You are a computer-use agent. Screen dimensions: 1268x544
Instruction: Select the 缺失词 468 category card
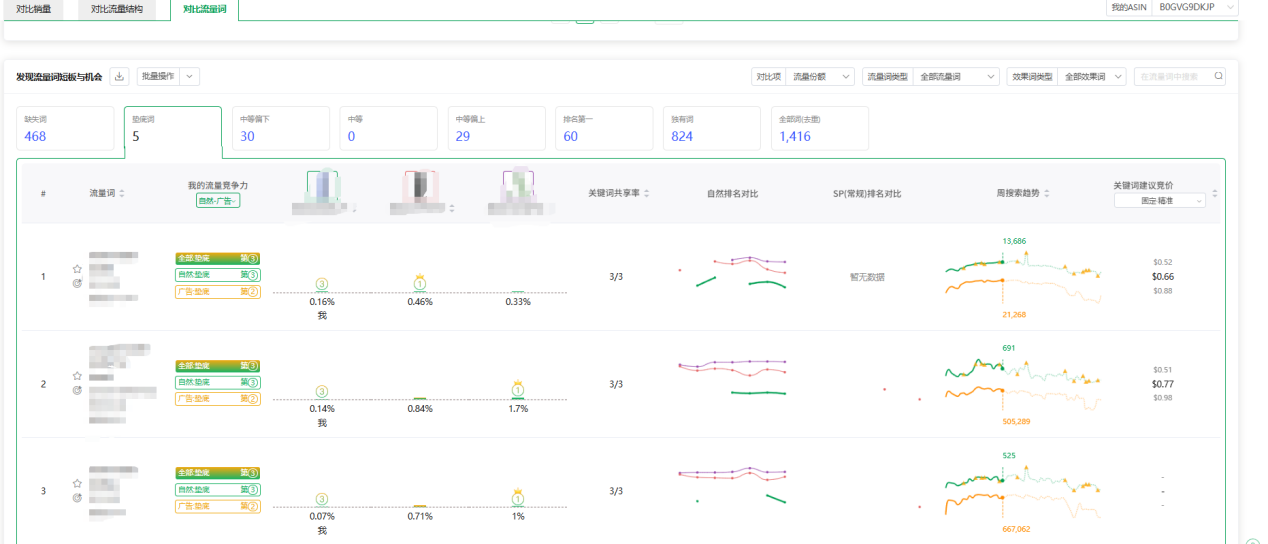pos(65,128)
